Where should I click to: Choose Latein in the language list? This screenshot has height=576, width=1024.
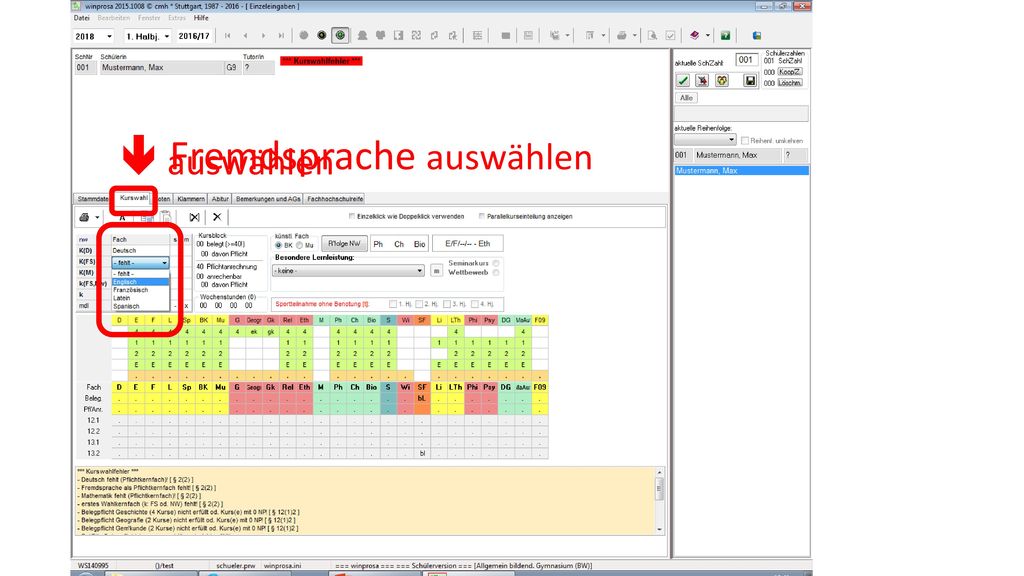(x=140, y=298)
